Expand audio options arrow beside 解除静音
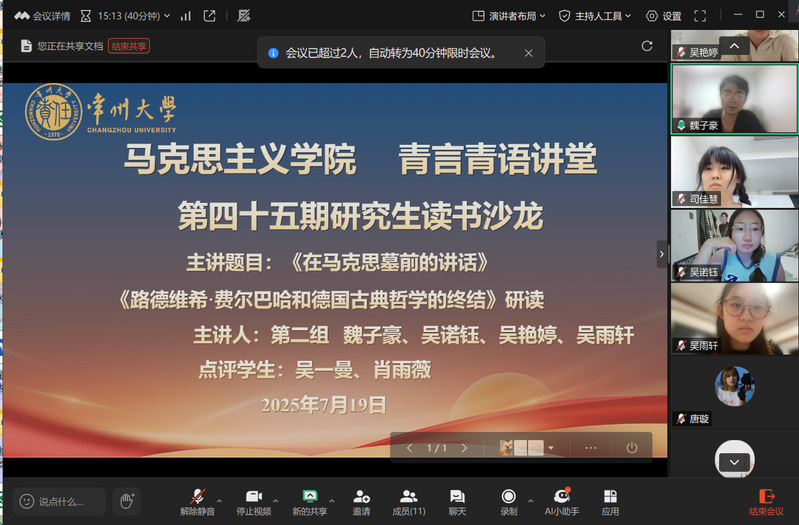This screenshot has height=525, width=799. tap(220, 501)
